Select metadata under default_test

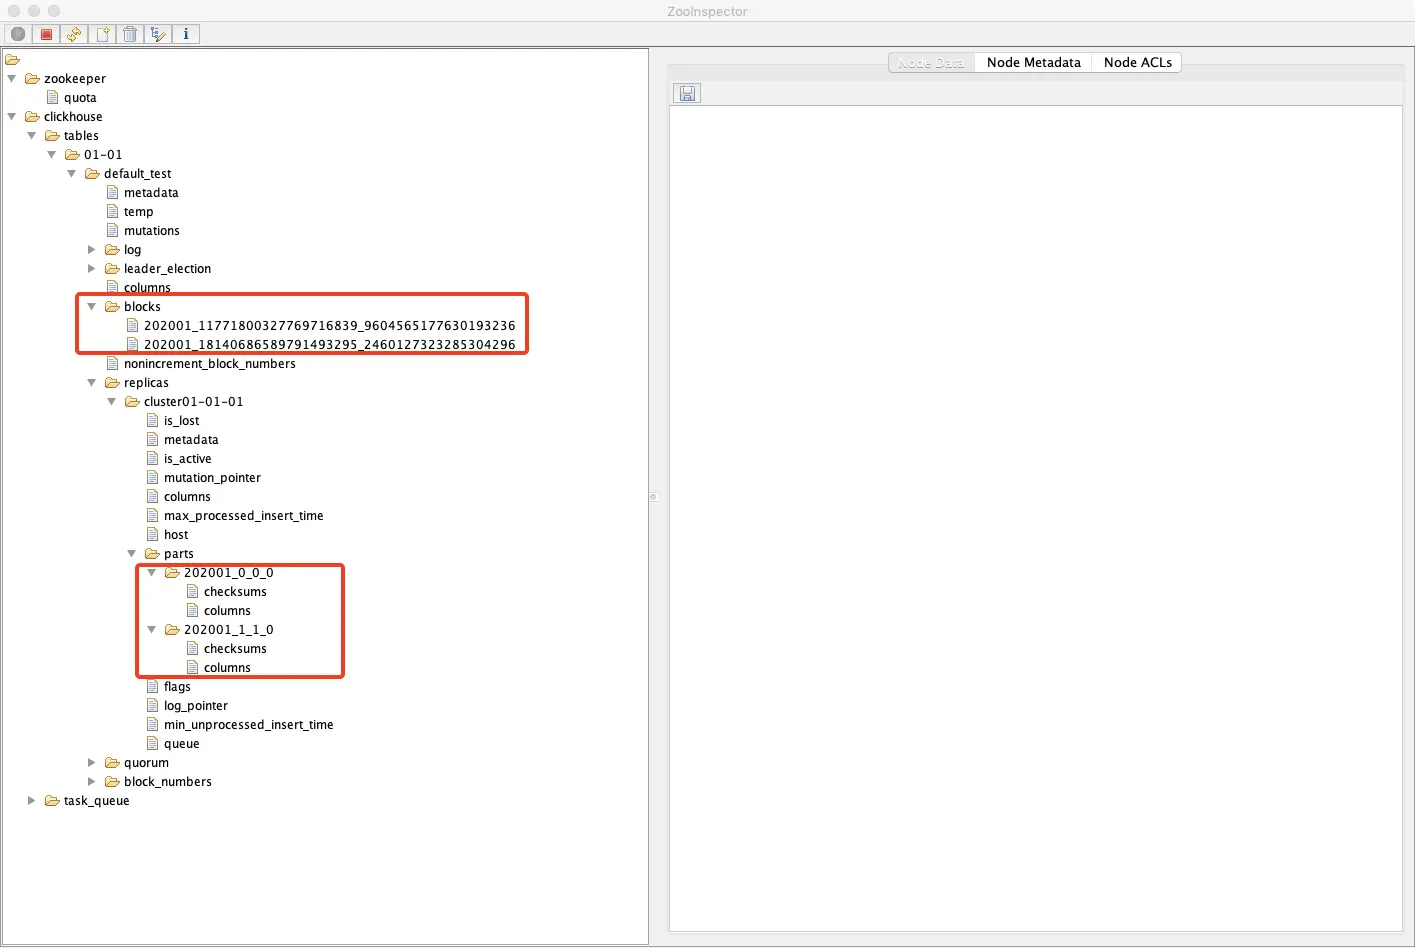tap(151, 193)
